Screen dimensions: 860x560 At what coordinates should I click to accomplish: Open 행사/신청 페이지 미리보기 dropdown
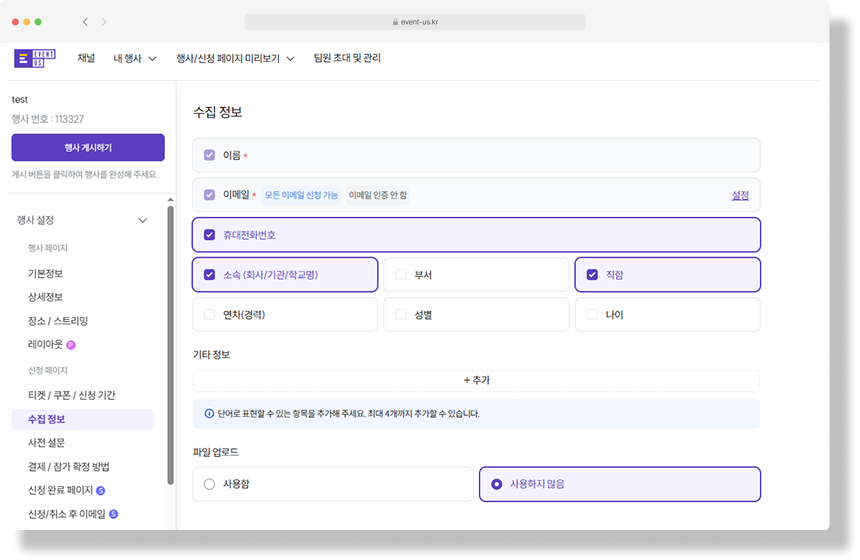pos(235,58)
